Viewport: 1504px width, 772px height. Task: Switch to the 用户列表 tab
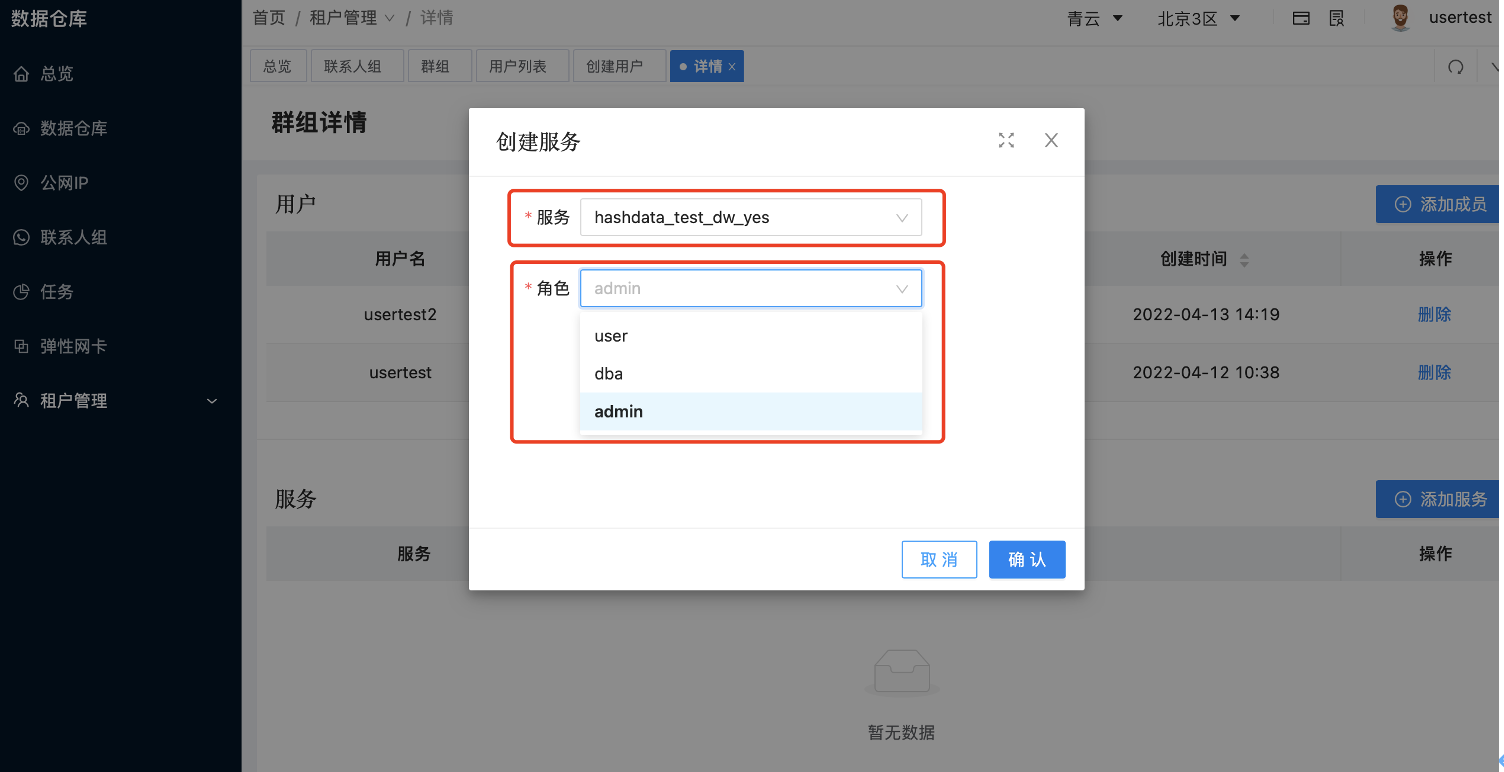pos(522,65)
